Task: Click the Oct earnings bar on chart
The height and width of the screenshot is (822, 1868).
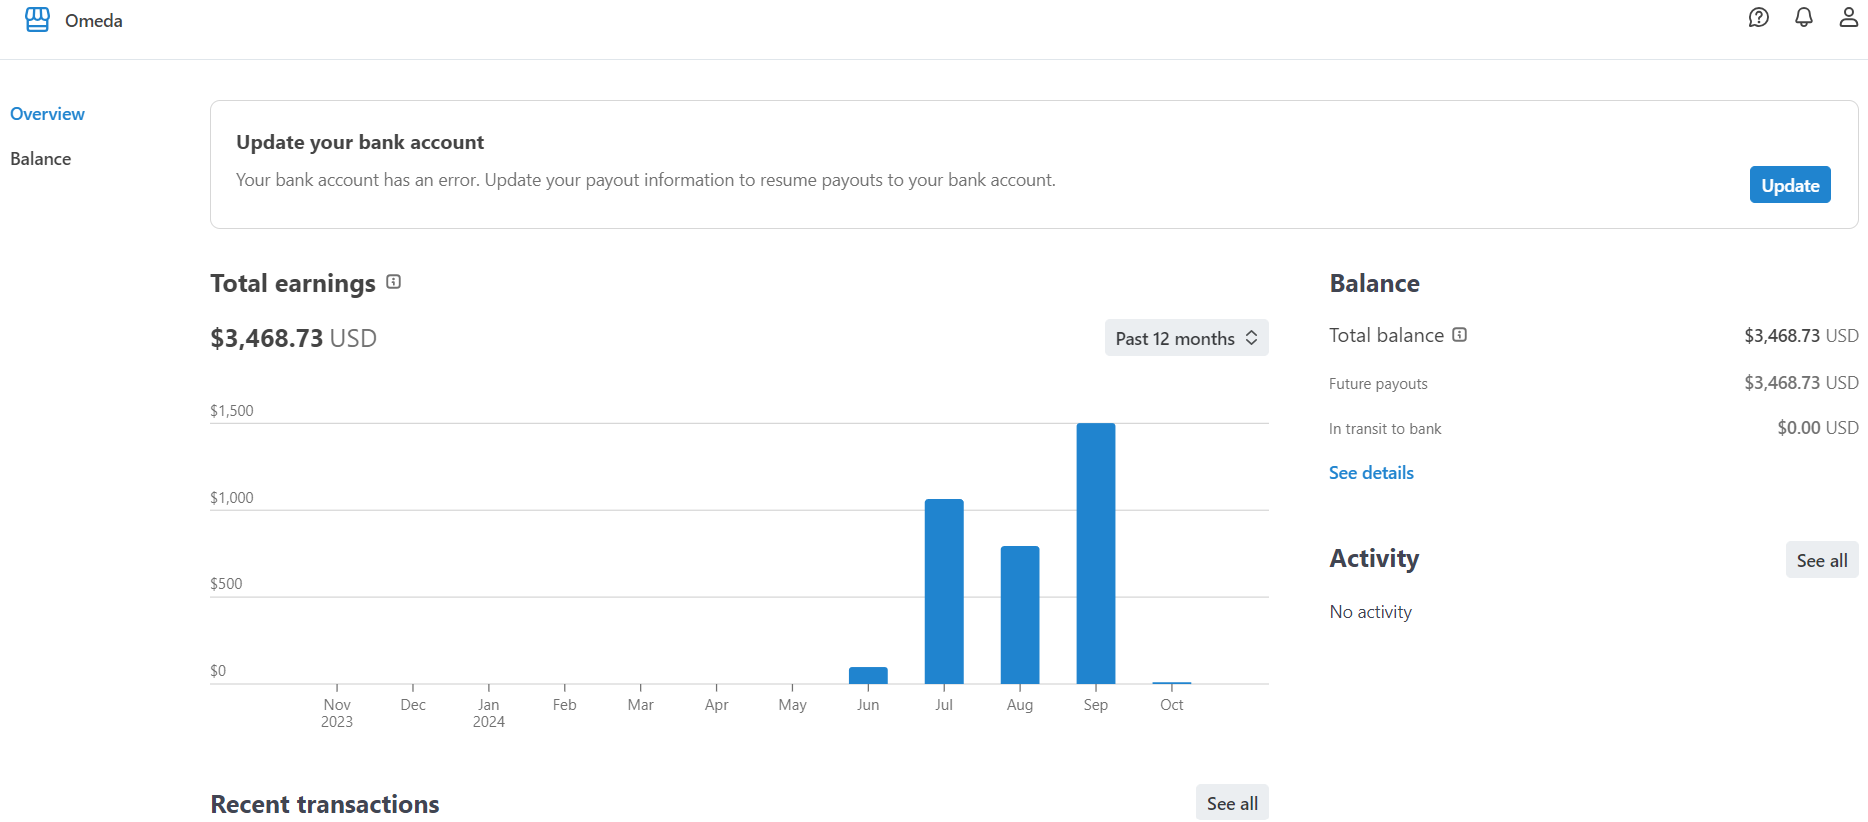Action: coord(1171,682)
